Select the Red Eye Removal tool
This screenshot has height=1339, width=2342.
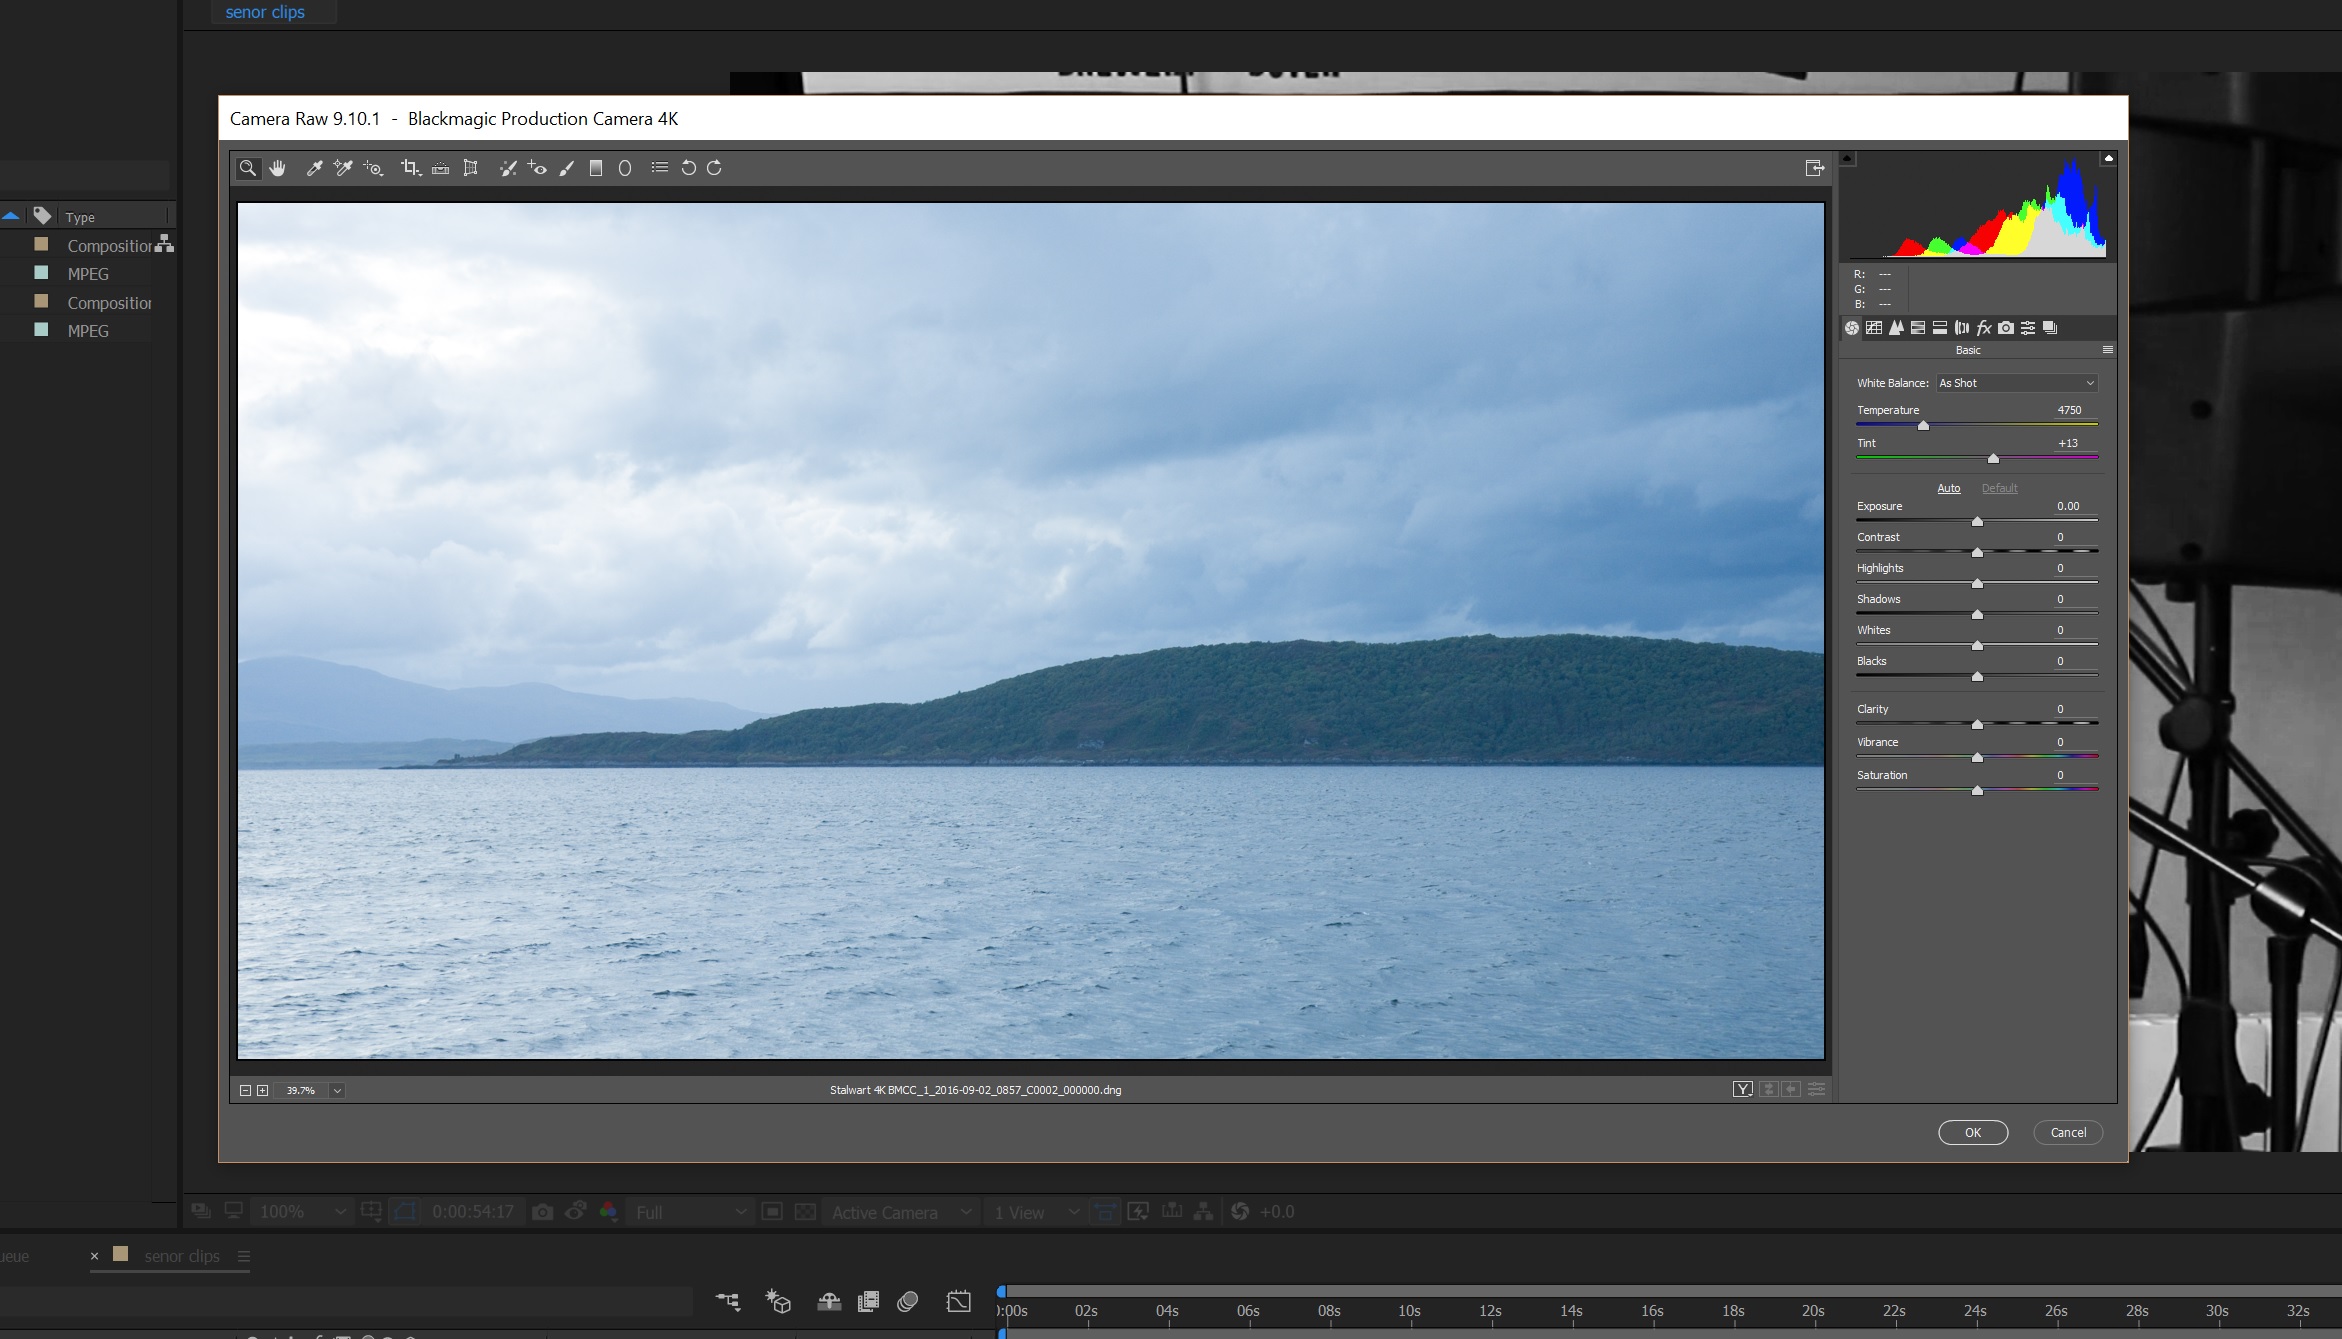pos(538,168)
